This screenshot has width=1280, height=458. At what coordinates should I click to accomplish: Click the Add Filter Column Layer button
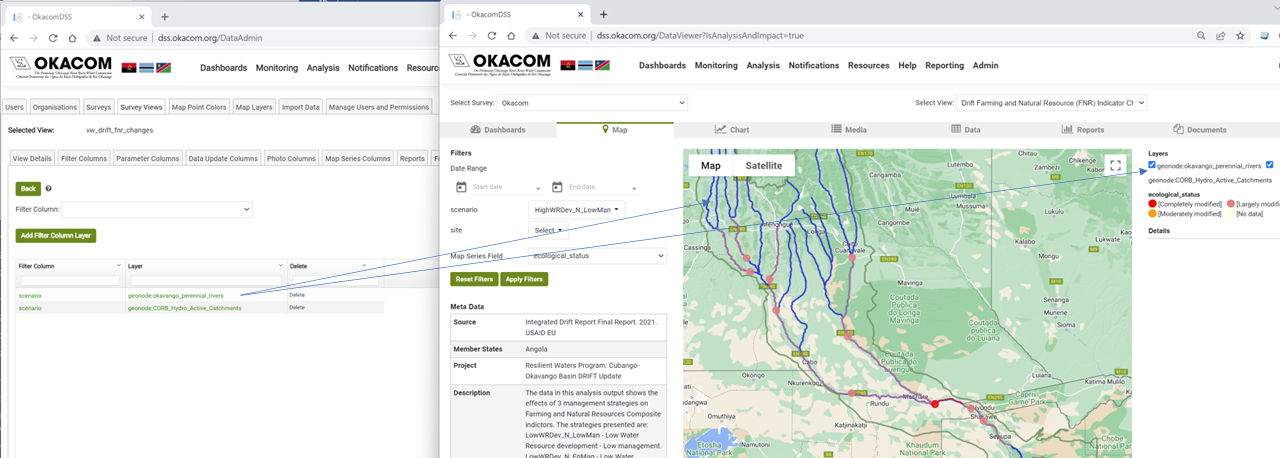tap(56, 236)
